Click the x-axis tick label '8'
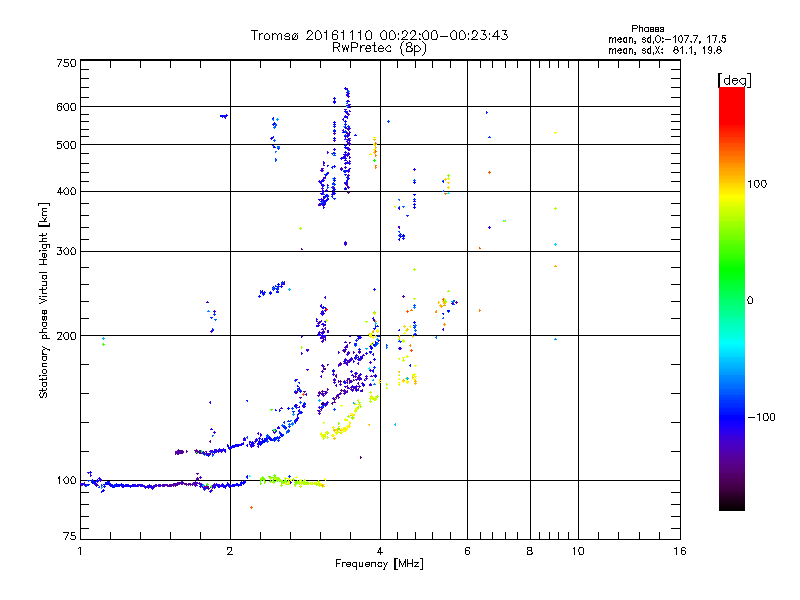The height and width of the screenshot is (600, 800). (530, 551)
